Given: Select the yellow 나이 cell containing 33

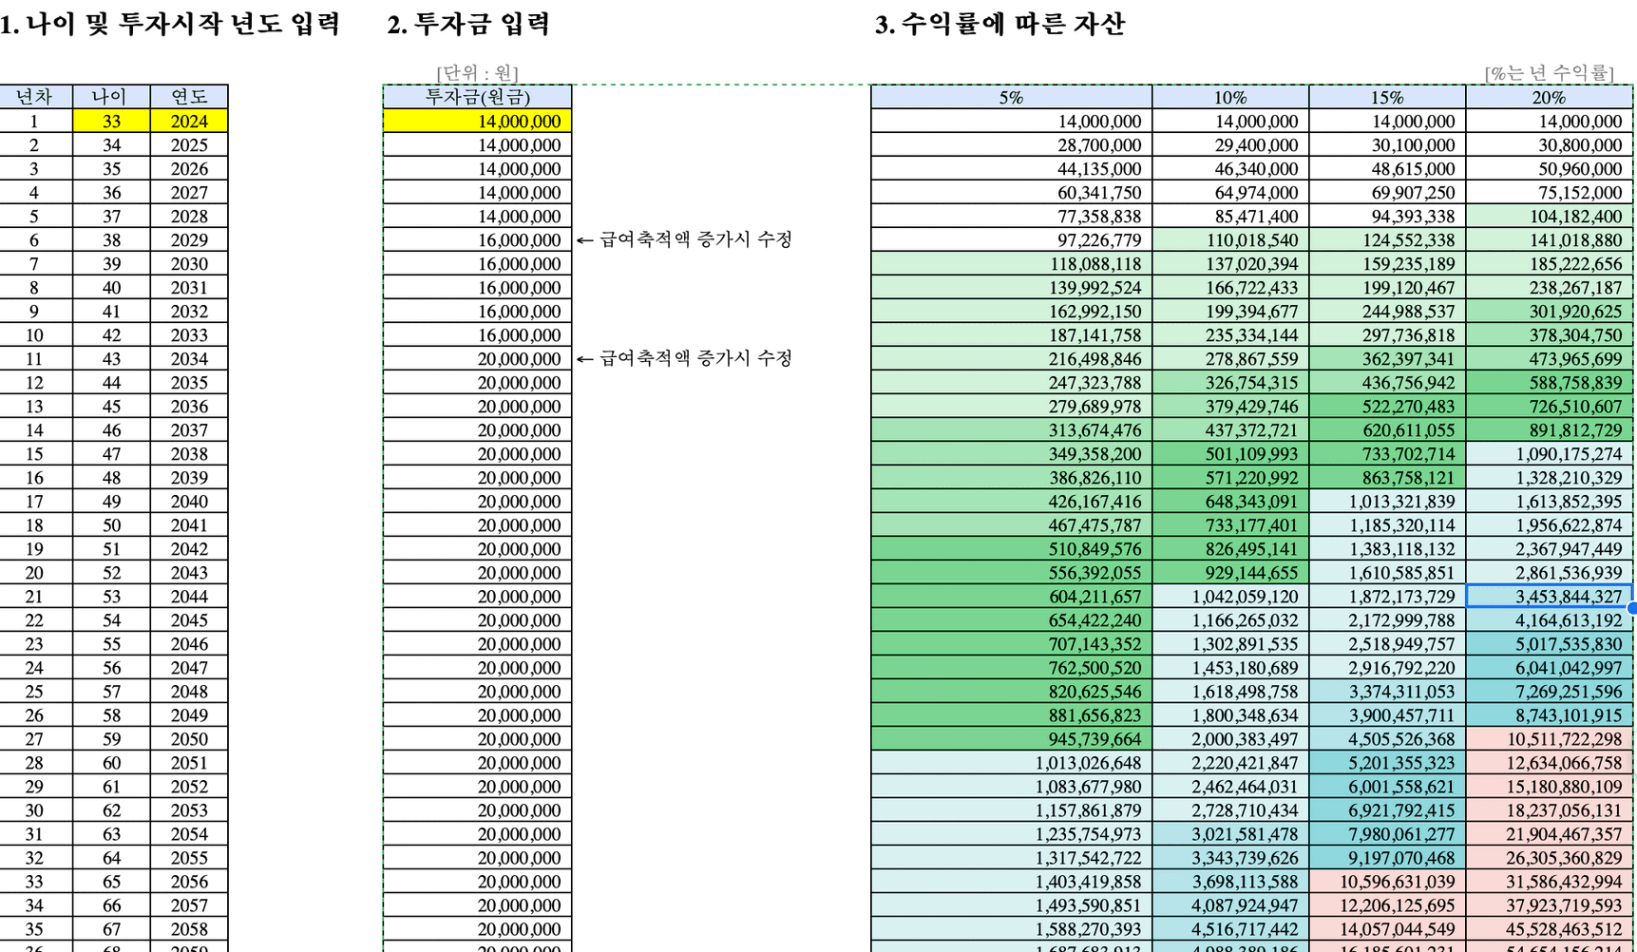Looking at the screenshot, I should coord(111,121).
